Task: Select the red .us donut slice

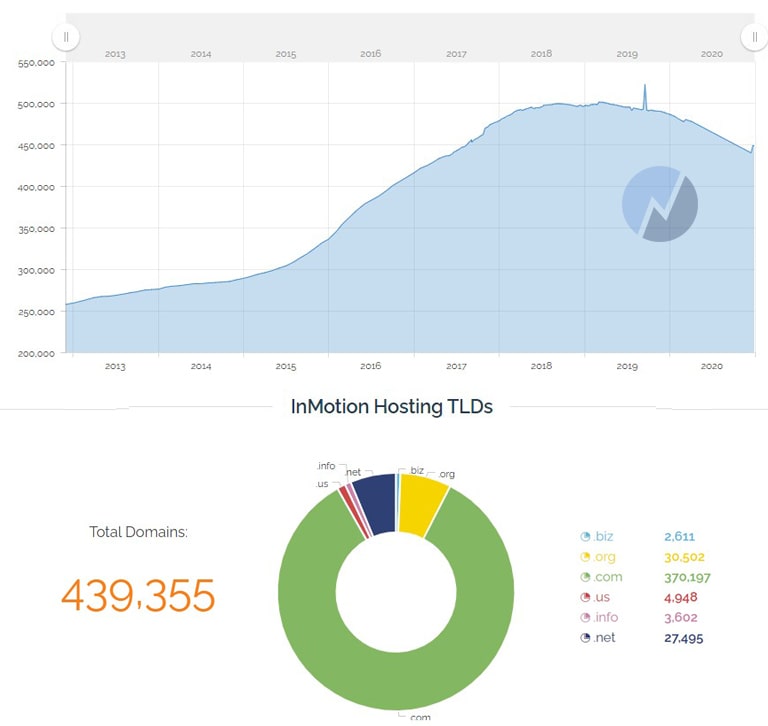Action: [x=354, y=514]
